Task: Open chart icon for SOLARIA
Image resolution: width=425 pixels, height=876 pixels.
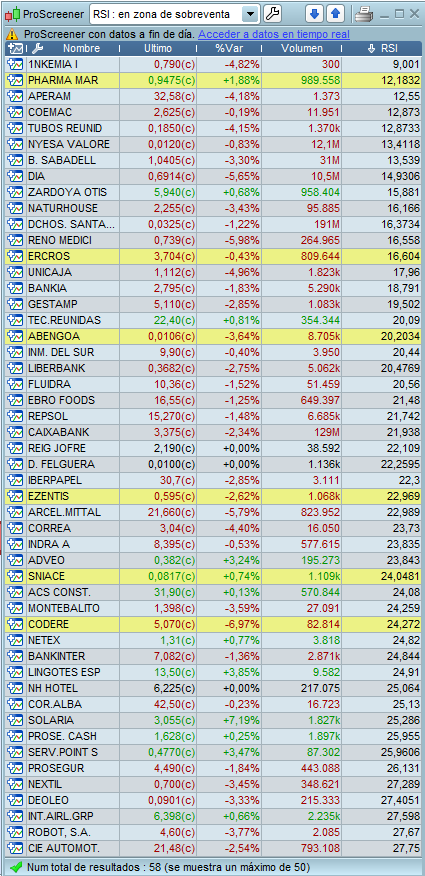Action: (x=15, y=720)
